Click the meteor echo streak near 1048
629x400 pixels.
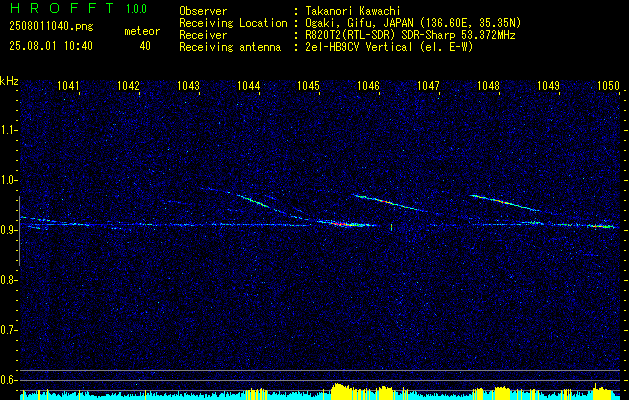(x=505, y=202)
